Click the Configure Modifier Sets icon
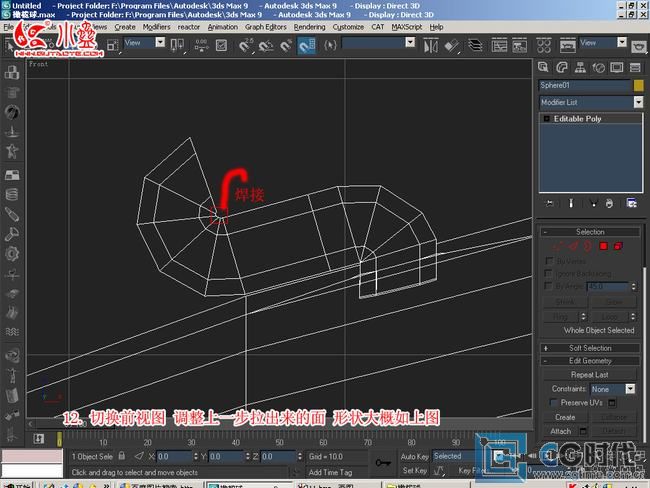 (632, 203)
